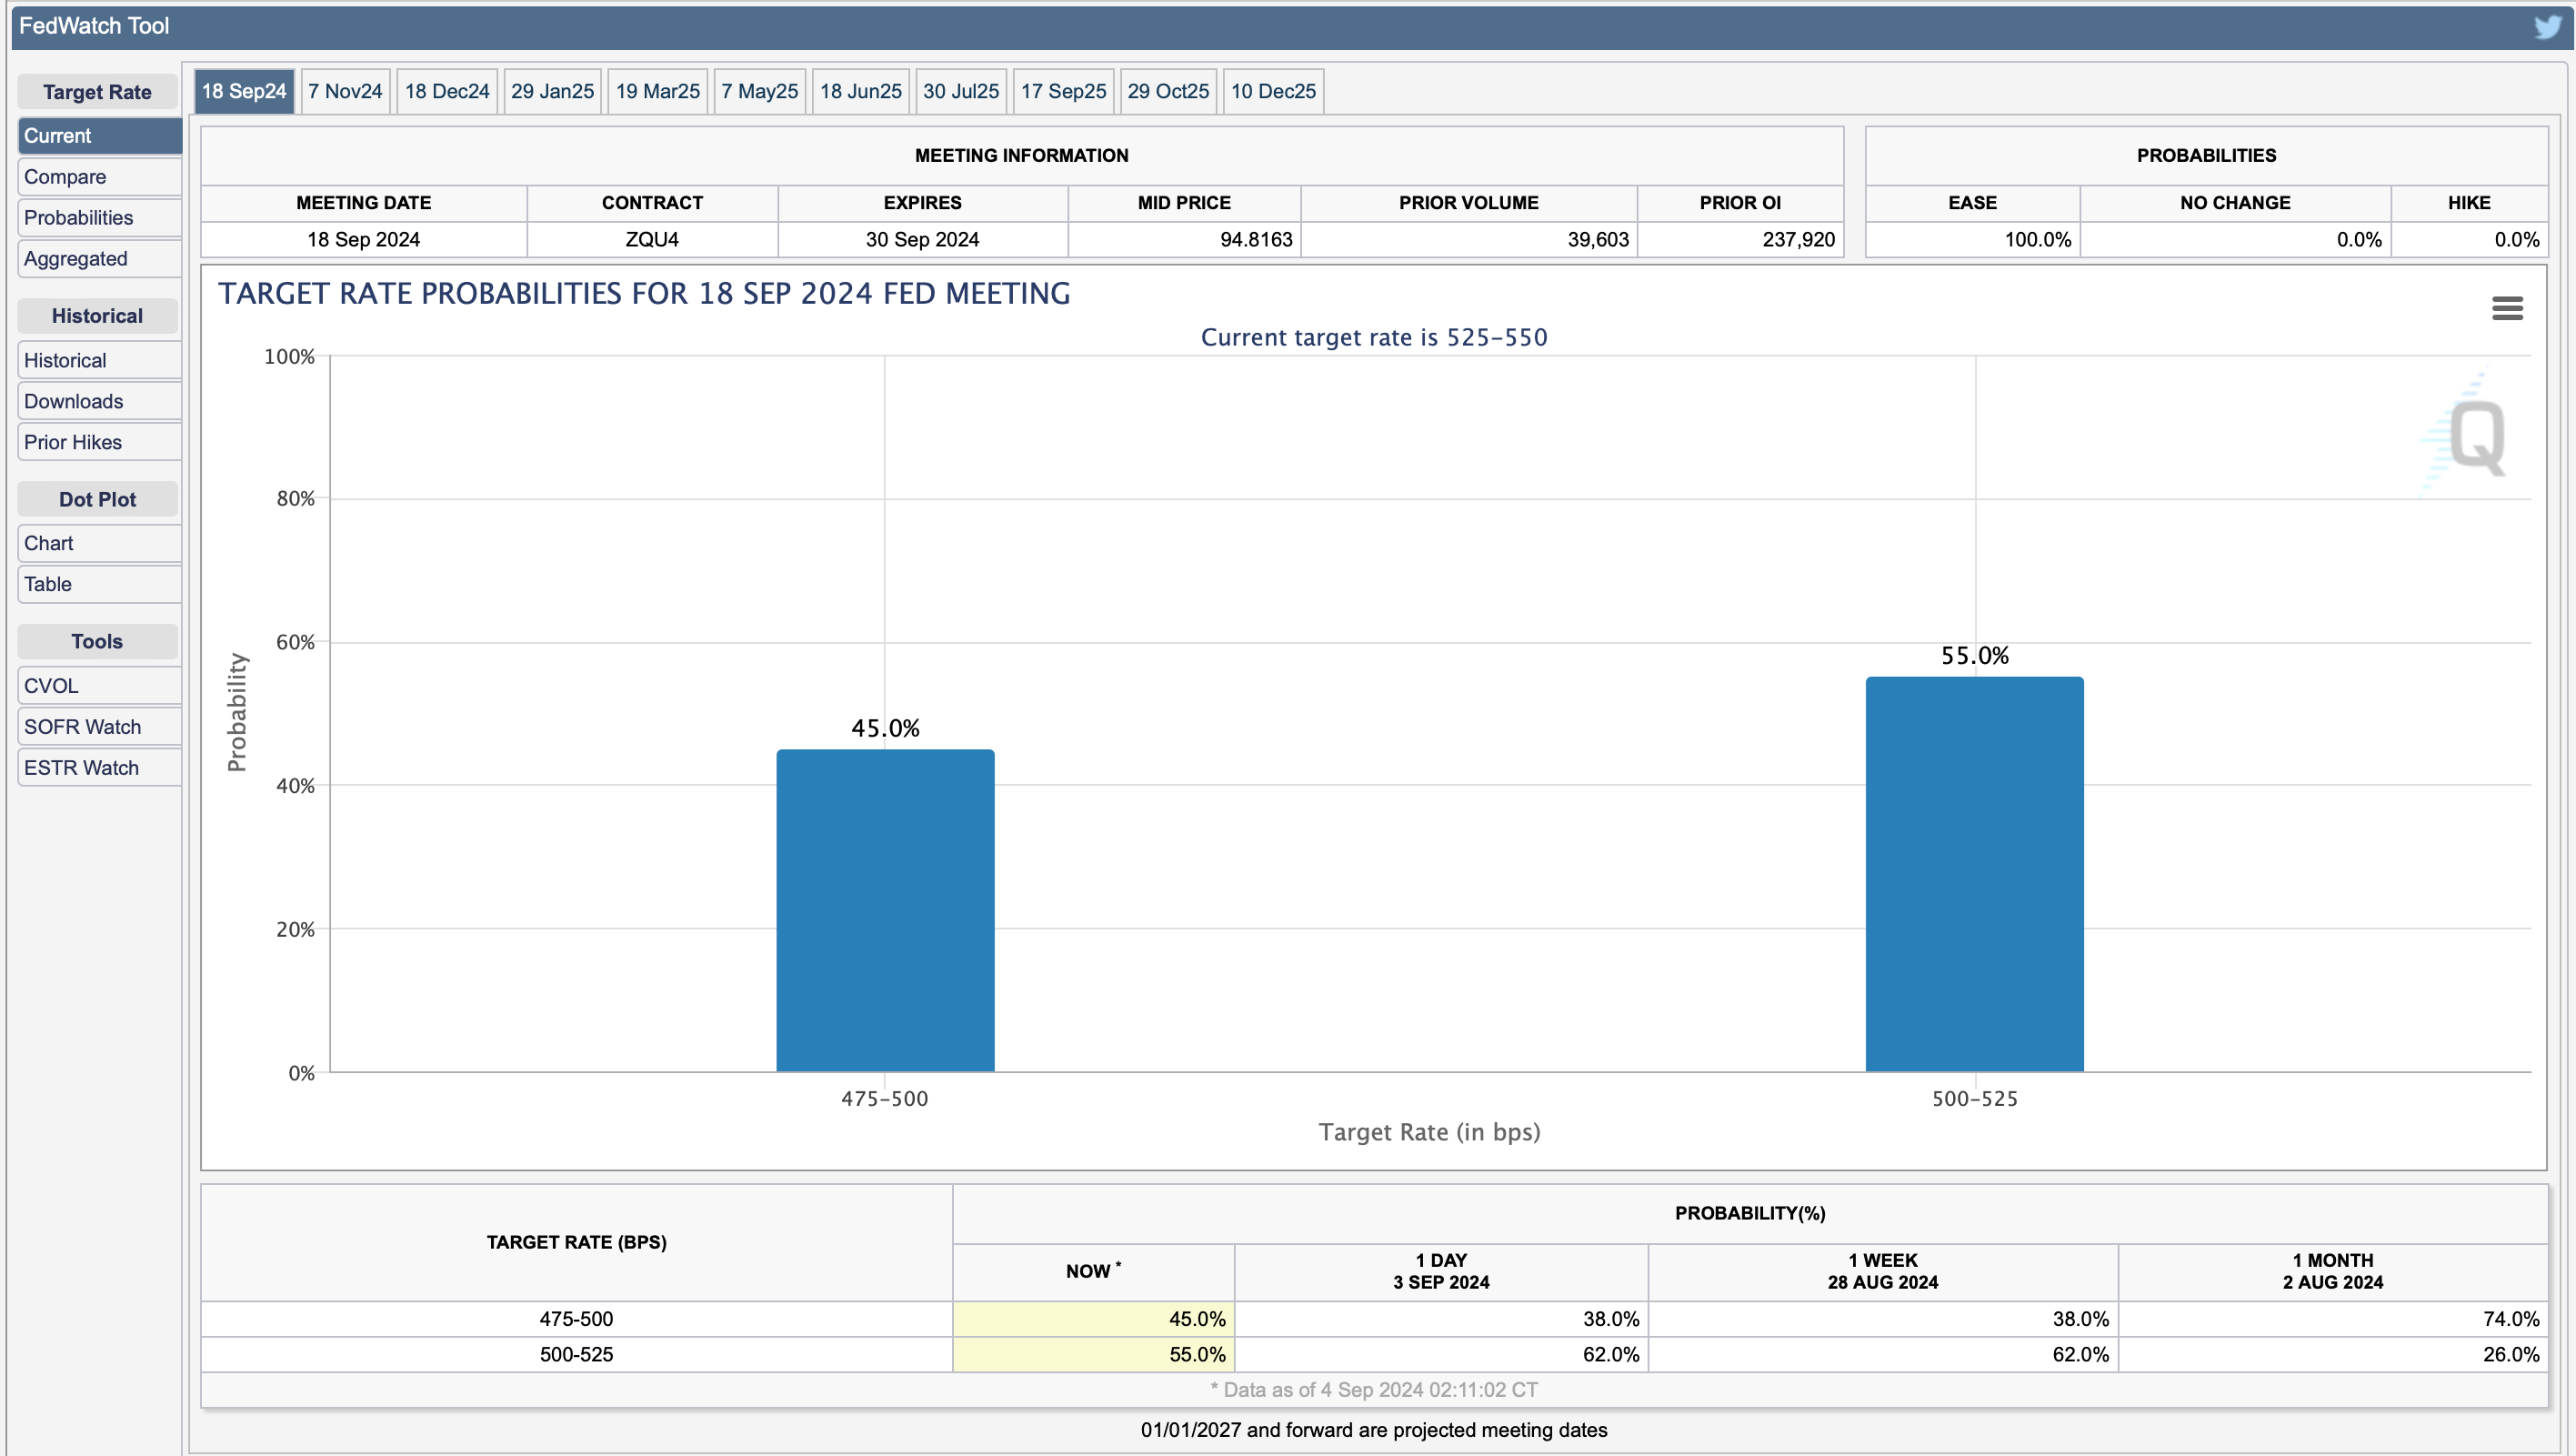Go to Probabilities in sidebar
Viewport: 2576px width, 1456px height.
point(98,218)
